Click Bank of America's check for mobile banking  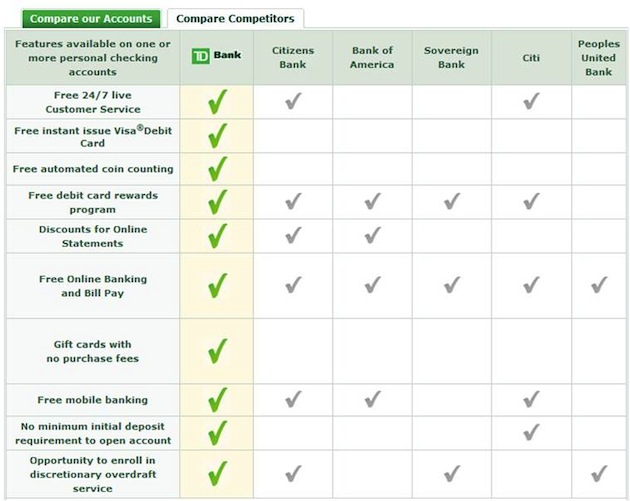tap(372, 400)
